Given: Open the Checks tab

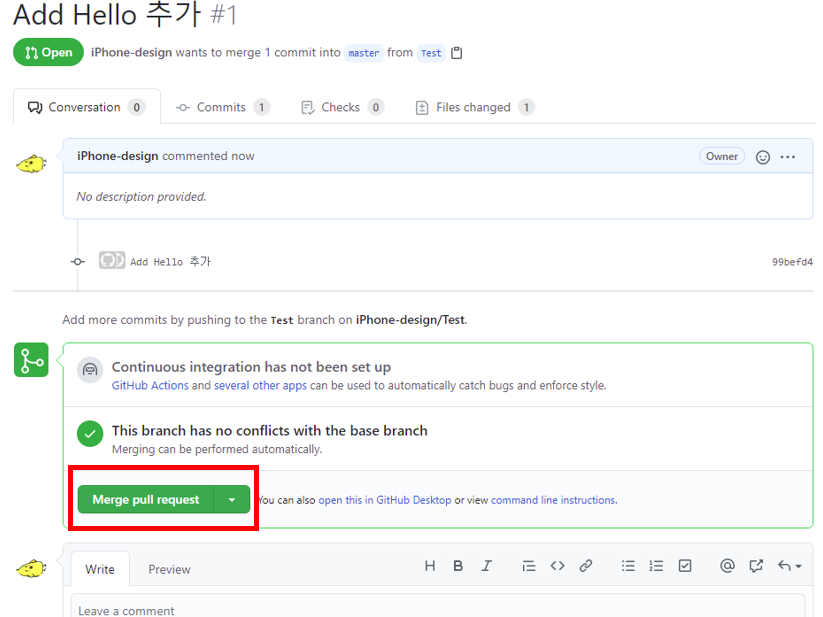Looking at the screenshot, I should point(343,107).
